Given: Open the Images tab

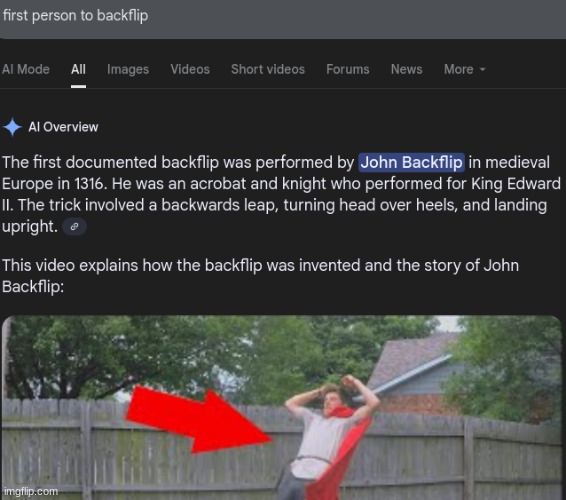Looking at the screenshot, I should tap(128, 69).
